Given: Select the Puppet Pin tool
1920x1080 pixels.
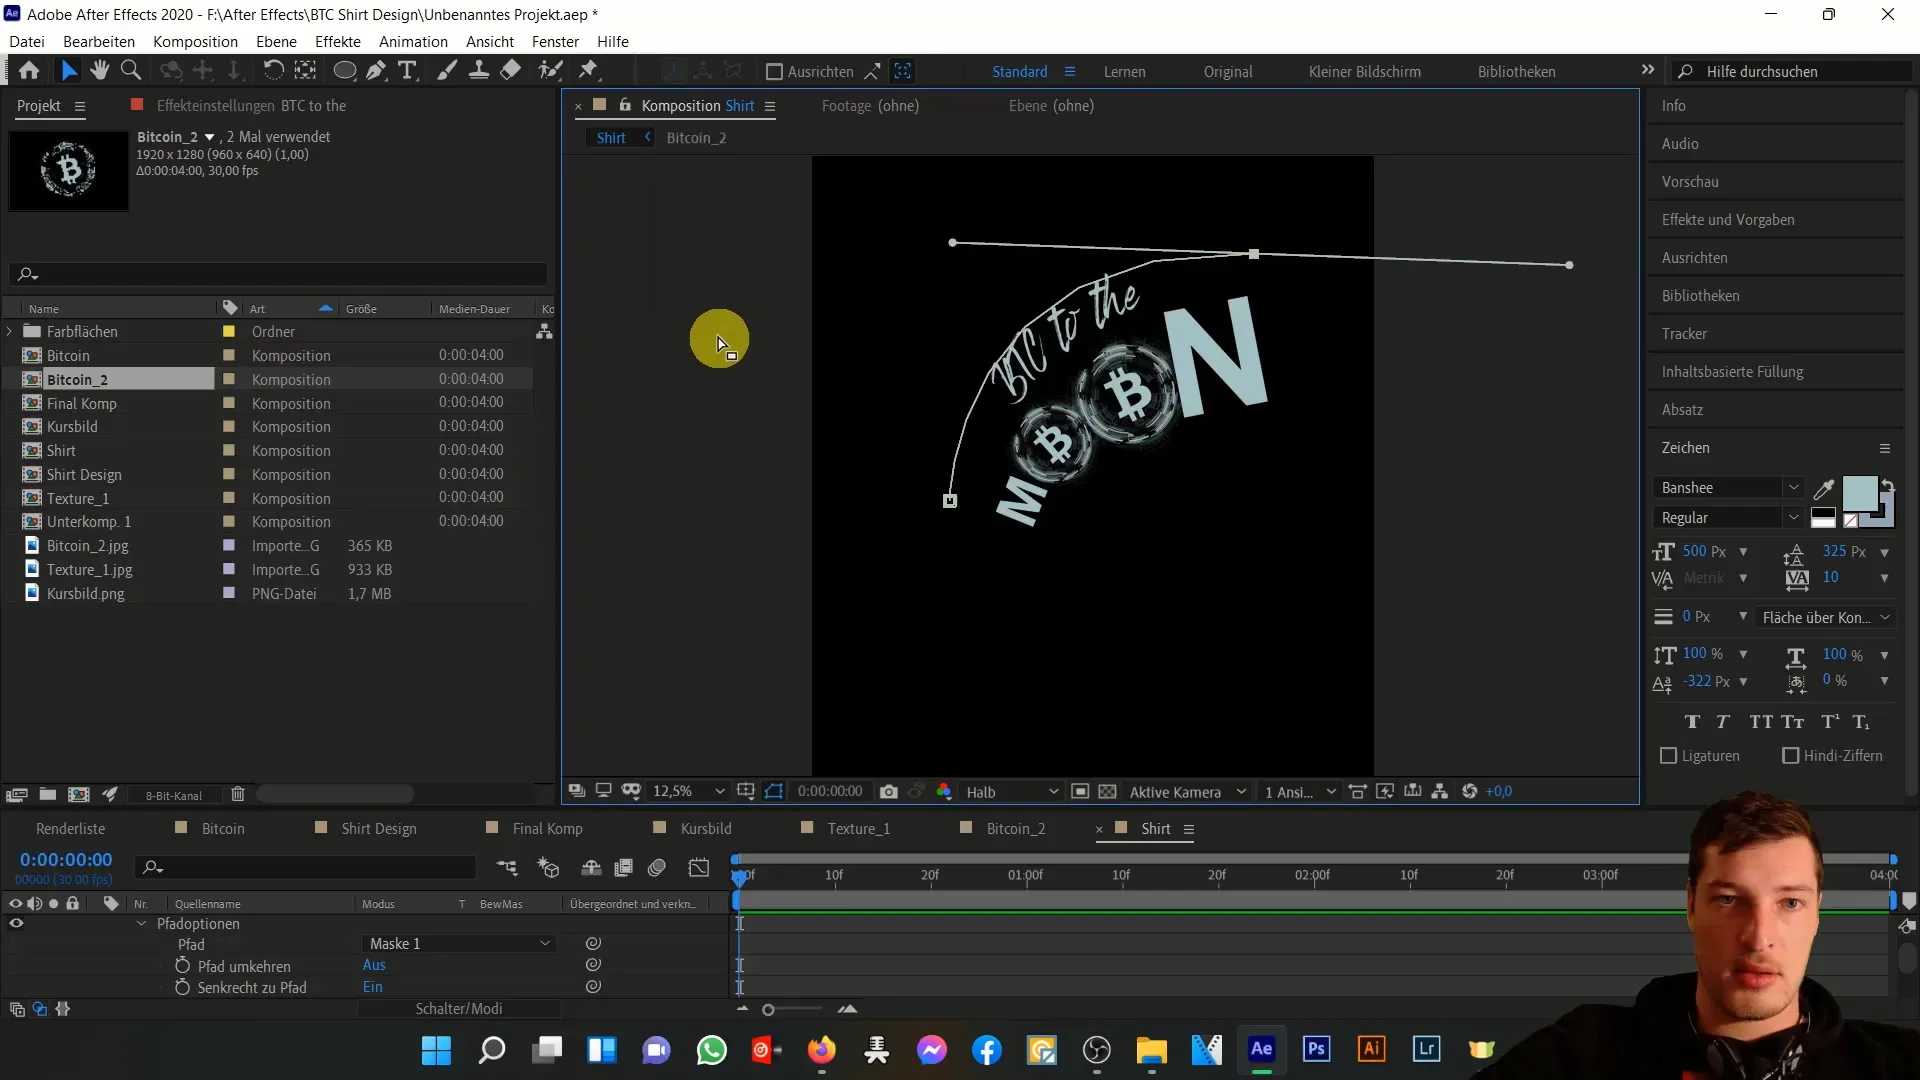Looking at the screenshot, I should 589,71.
